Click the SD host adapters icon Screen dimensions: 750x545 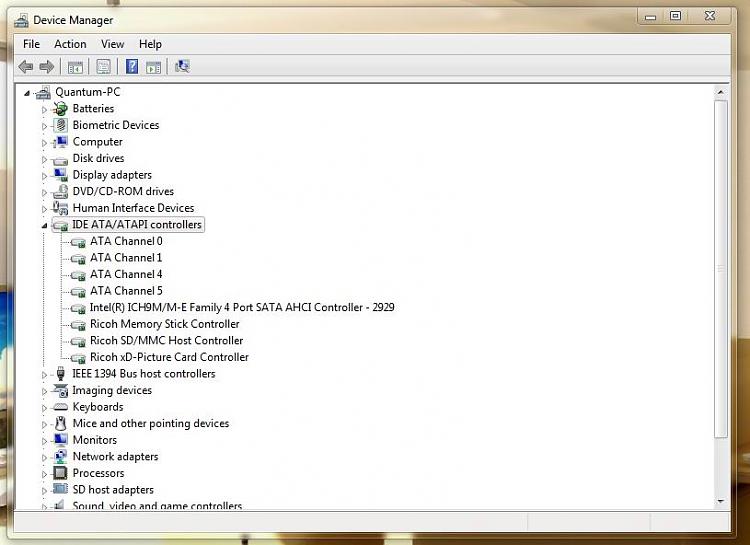[60, 489]
